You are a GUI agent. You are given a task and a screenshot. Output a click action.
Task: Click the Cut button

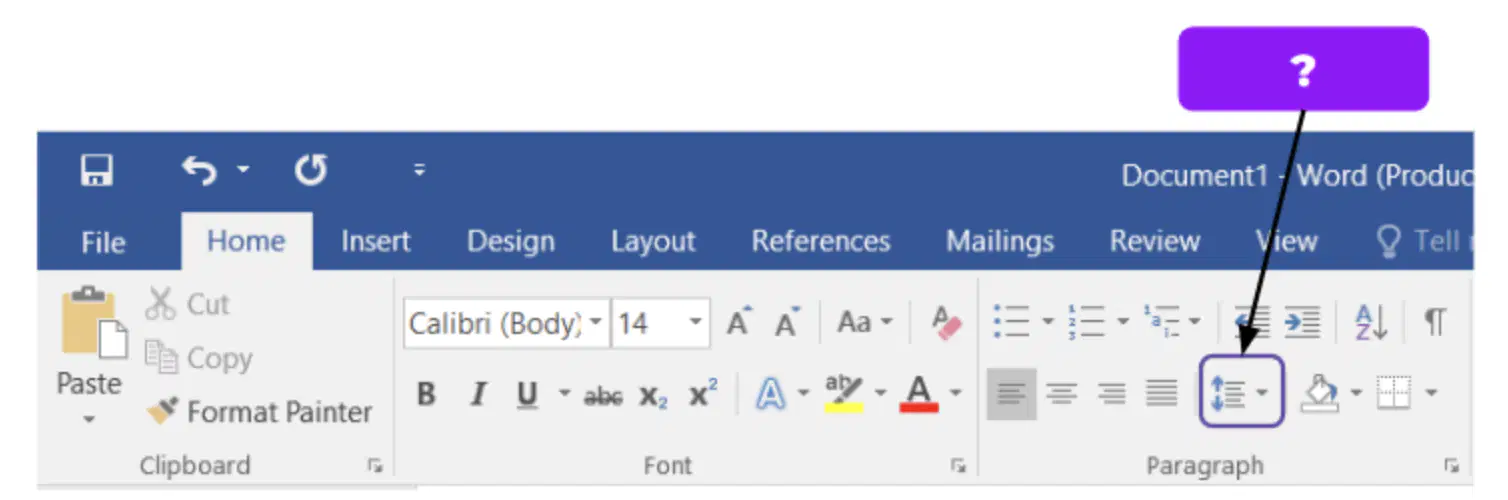[x=188, y=304]
